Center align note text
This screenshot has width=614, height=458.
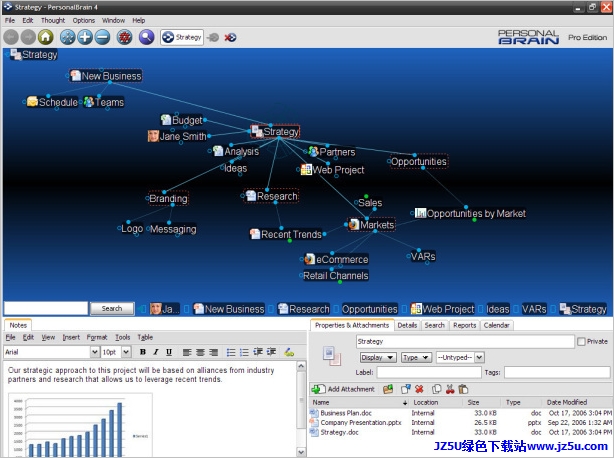coord(200,352)
